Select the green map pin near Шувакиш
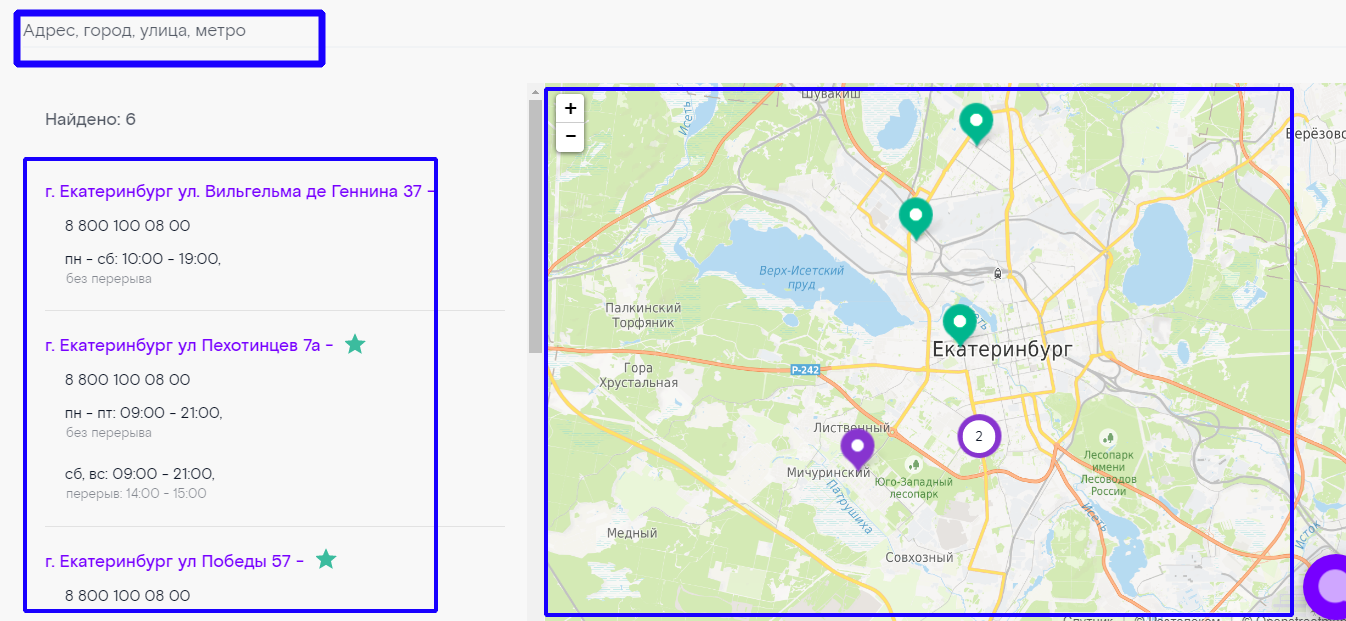The width and height of the screenshot is (1346, 621). pos(976,124)
